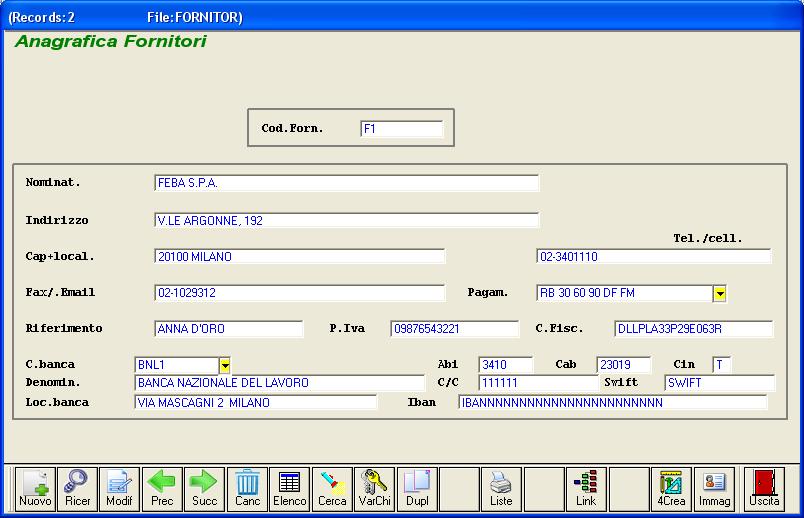Click the VarChi keys icon
Viewport: 804px width, 518px height.
click(375, 489)
